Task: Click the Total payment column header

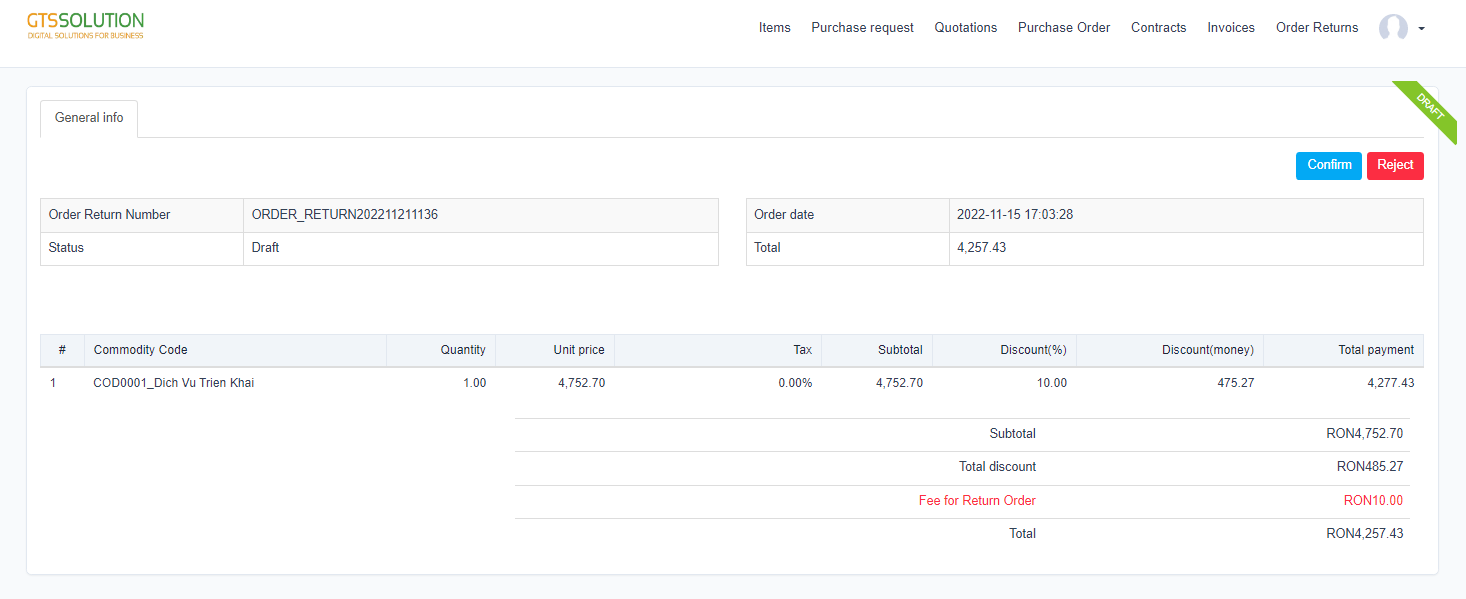Action: (x=1375, y=350)
